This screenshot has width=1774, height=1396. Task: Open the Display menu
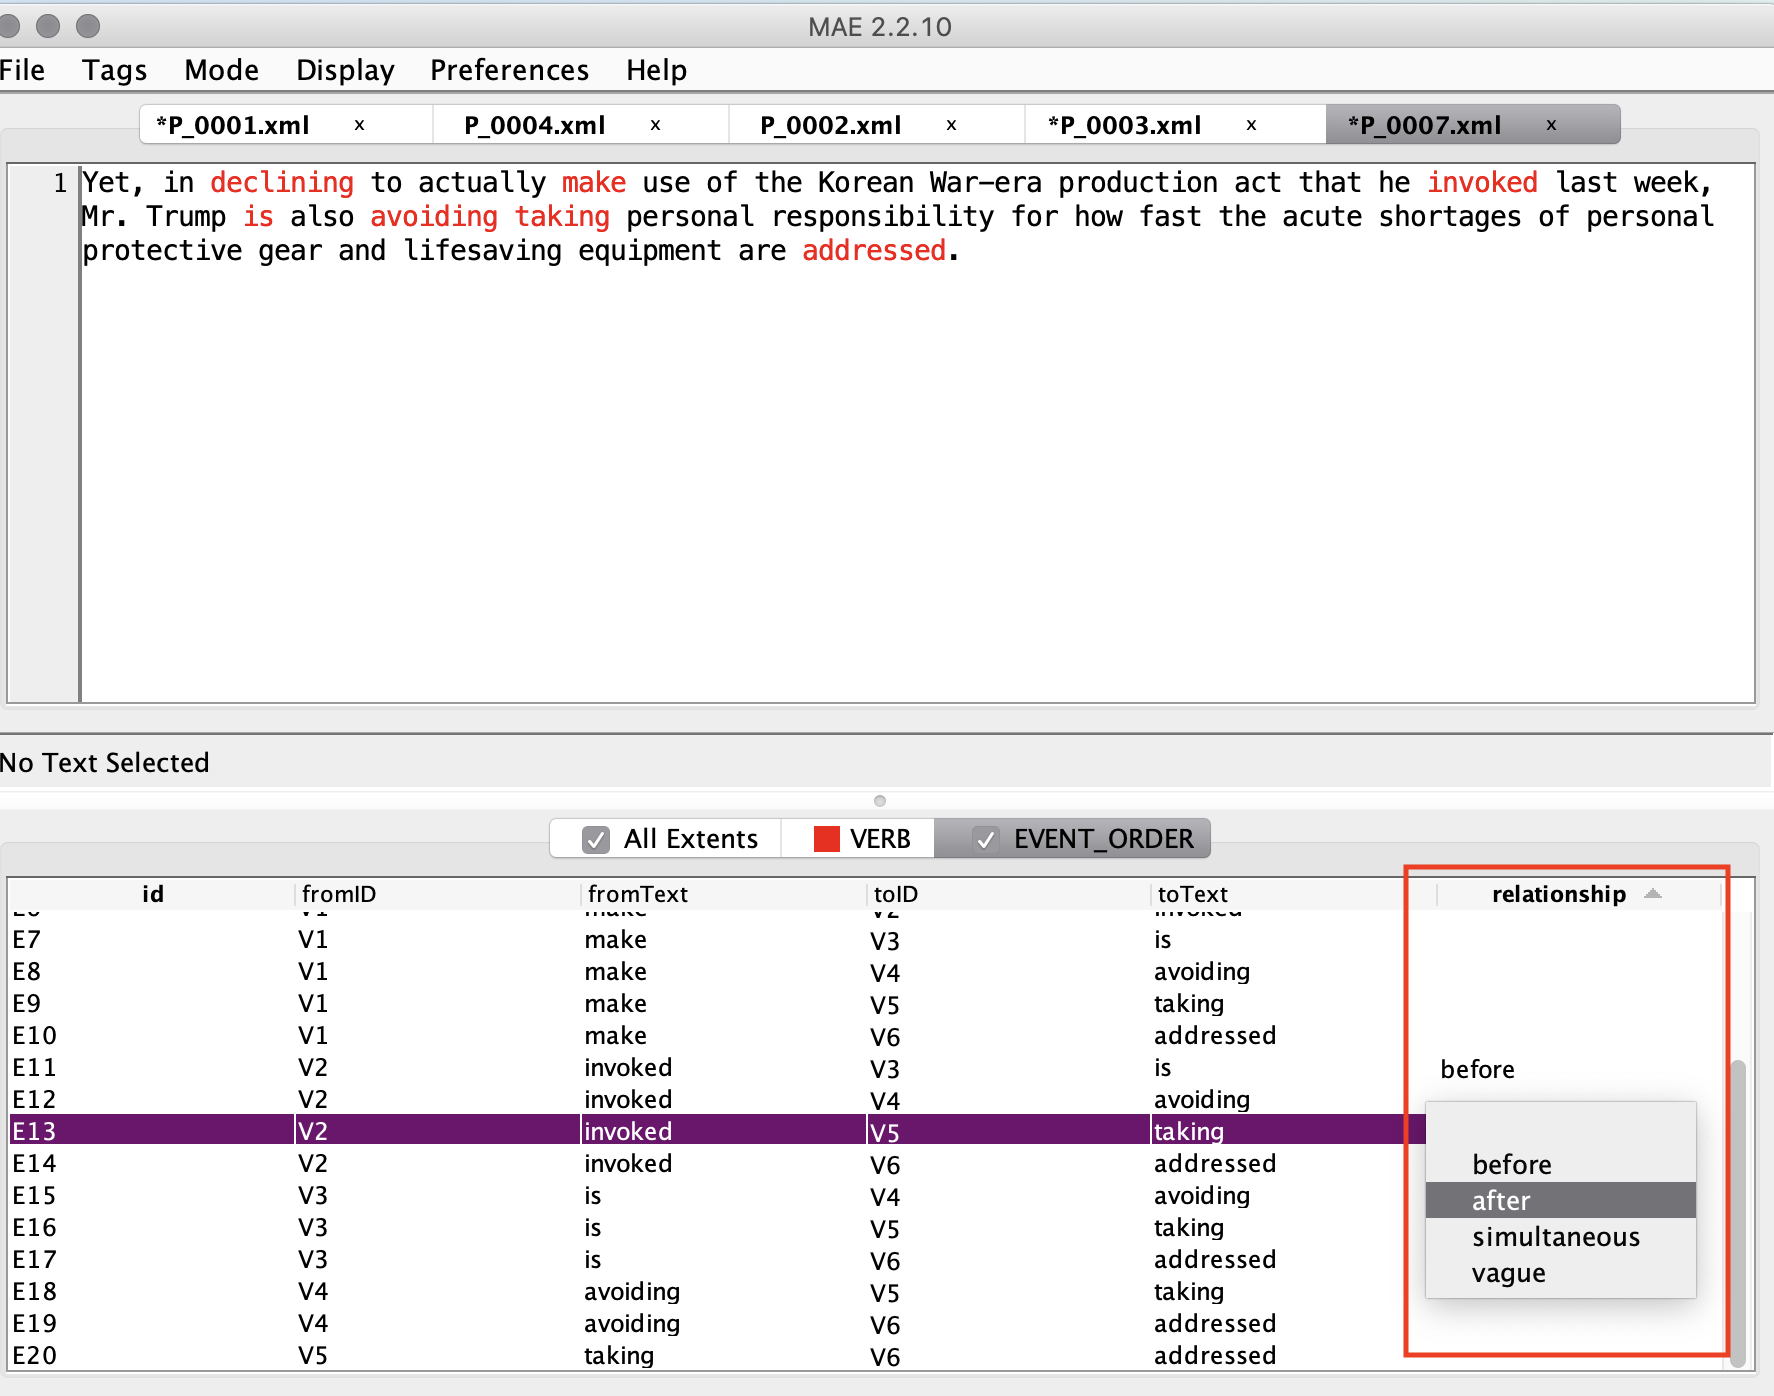tap(345, 70)
